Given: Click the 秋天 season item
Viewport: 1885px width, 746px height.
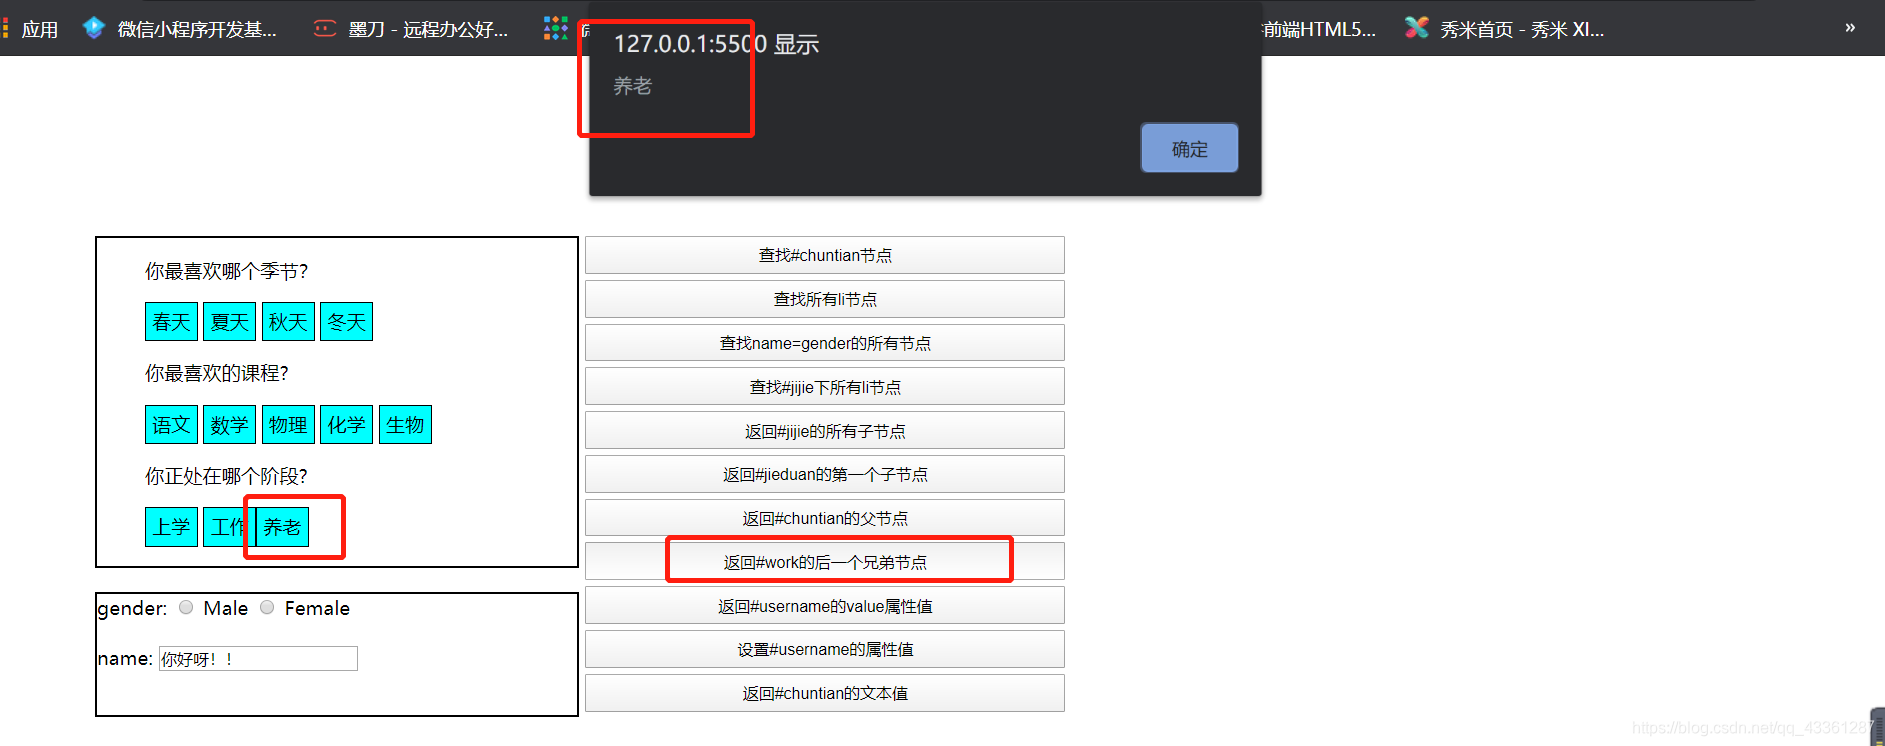Looking at the screenshot, I should (x=288, y=322).
